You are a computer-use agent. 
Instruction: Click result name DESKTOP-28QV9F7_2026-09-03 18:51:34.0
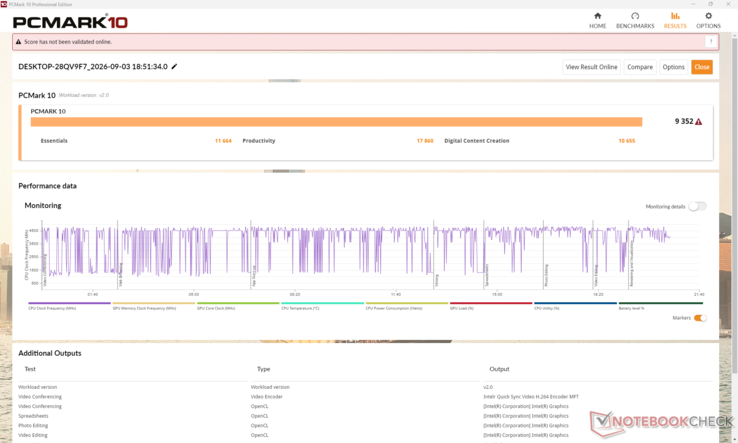point(93,66)
